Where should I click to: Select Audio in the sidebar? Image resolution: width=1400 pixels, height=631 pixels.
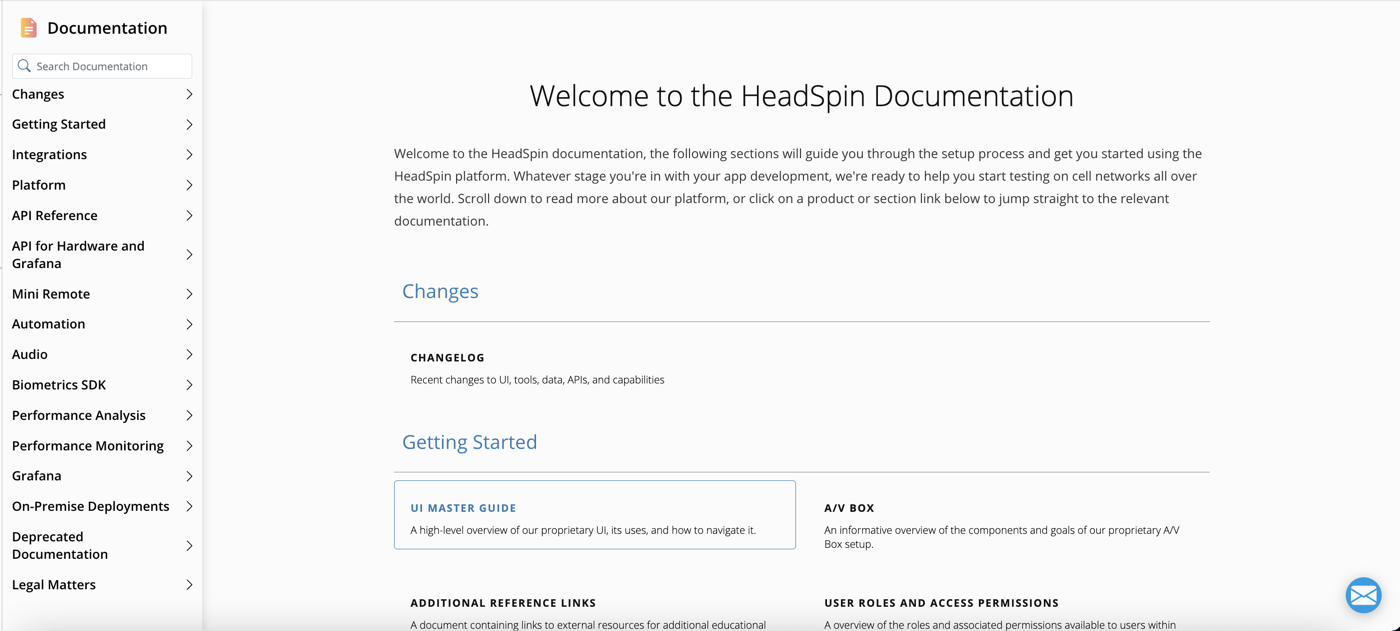tap(30, 354)
